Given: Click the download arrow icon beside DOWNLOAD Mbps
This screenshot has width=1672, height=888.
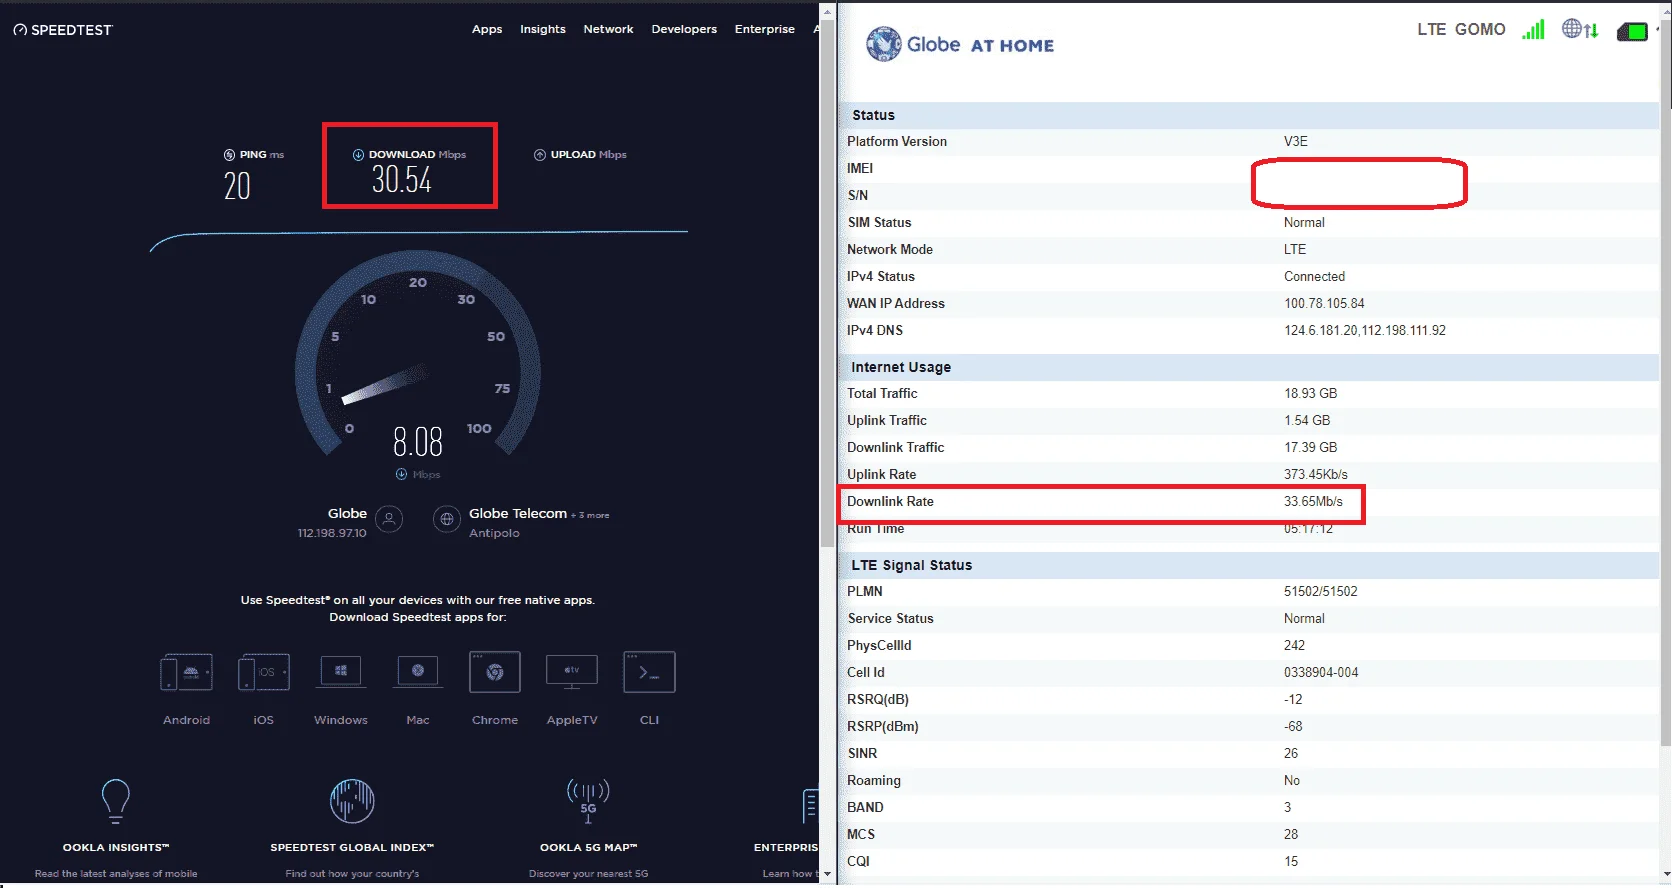Looking at the screenshot, I should (358, 155).
